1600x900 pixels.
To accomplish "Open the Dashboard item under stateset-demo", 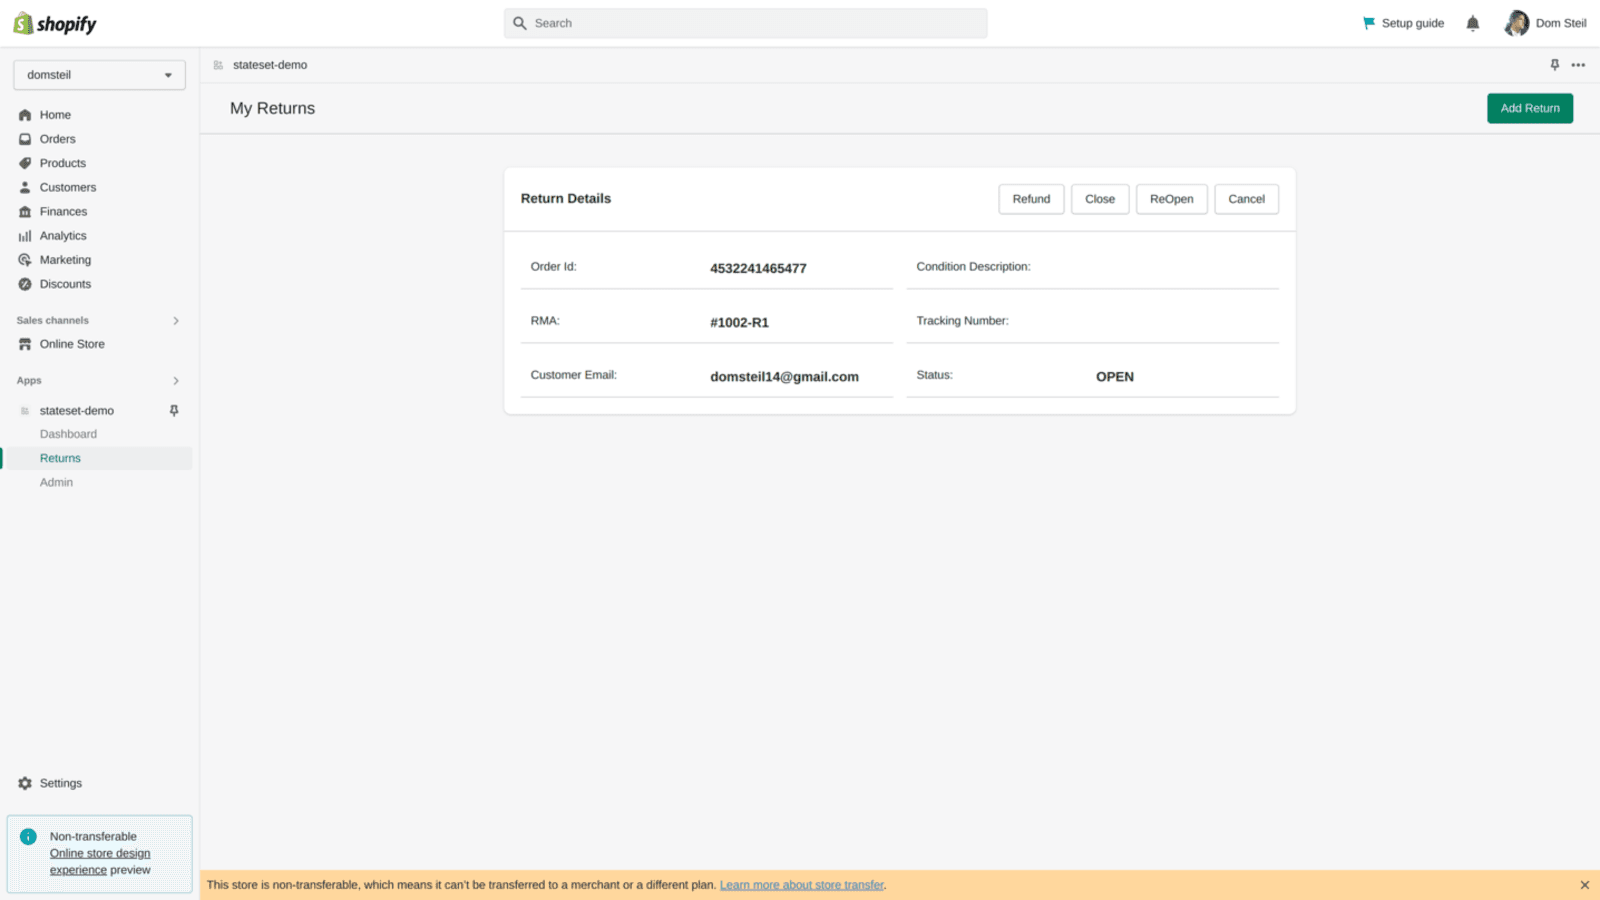I will coord(68,434).
